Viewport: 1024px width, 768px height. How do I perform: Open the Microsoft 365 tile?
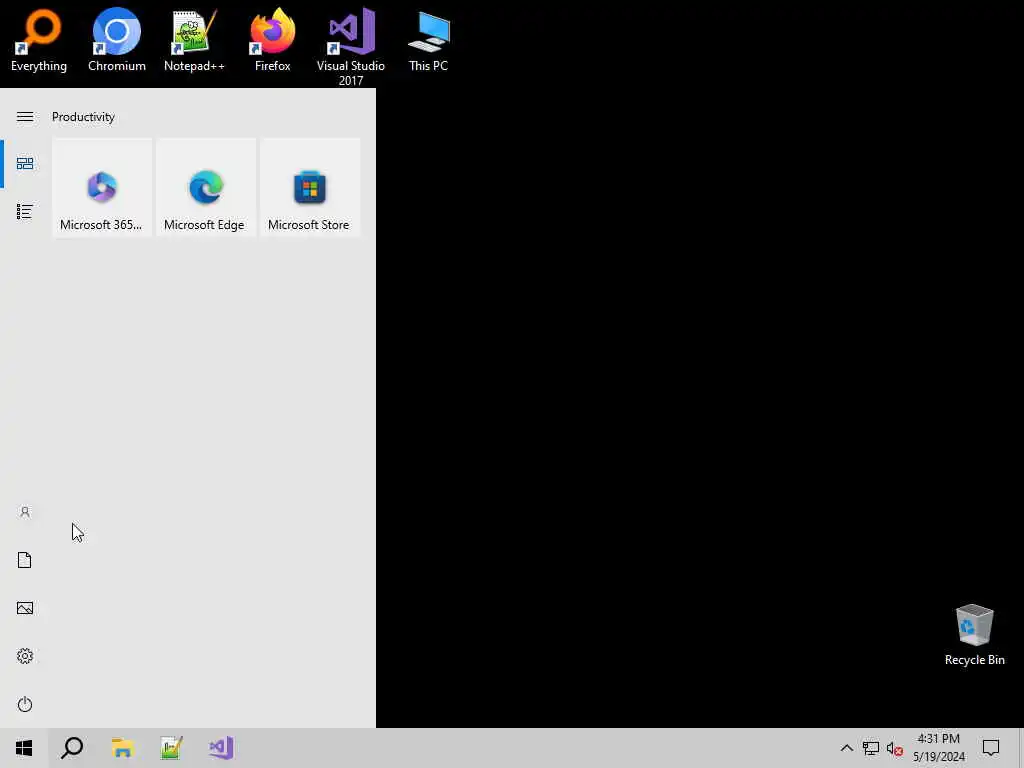pos(102,188)
